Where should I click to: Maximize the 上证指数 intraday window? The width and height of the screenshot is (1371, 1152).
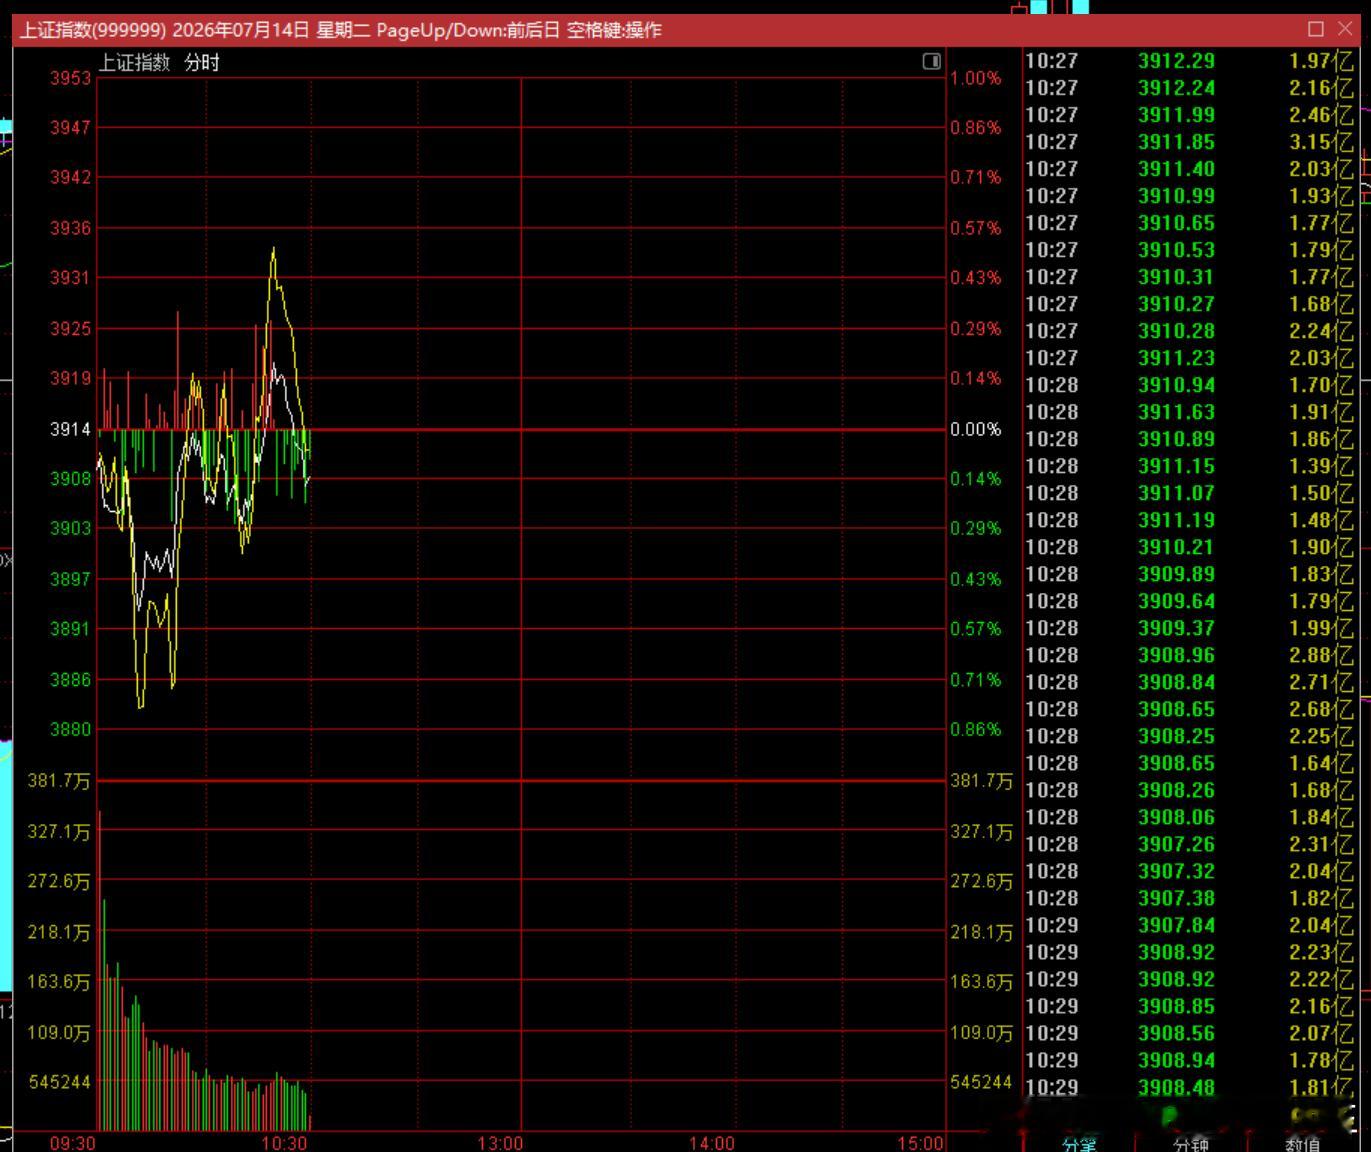pyautogui.click(x=1316, y=29)
